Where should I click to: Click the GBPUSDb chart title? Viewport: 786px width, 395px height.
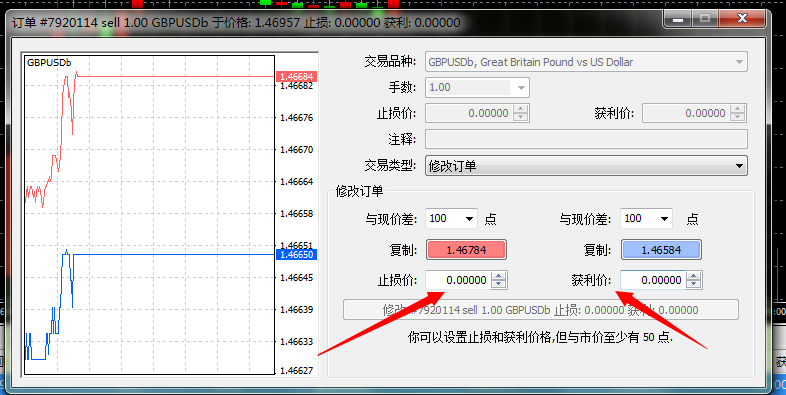pos(49,63)
